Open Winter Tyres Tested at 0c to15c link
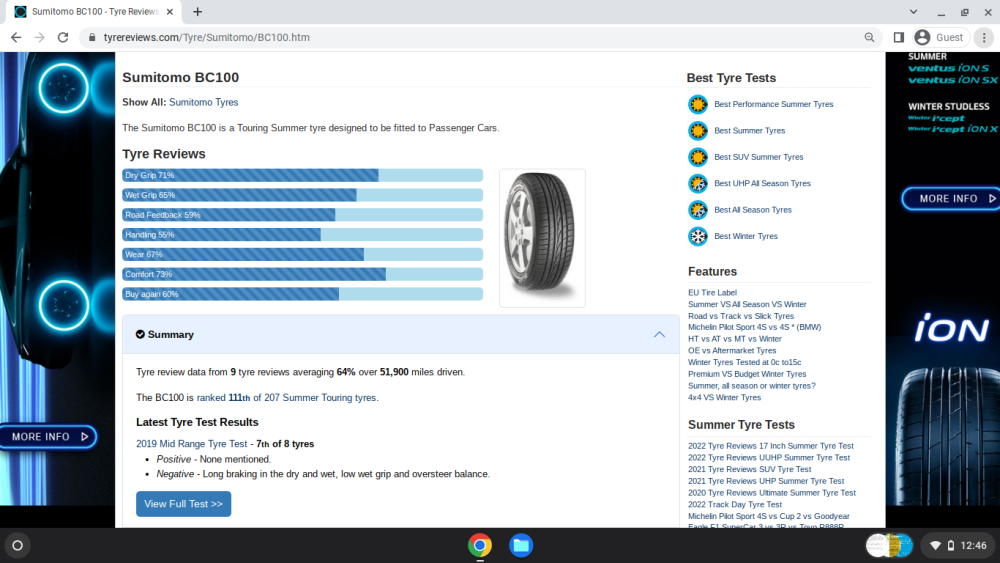 [744, 362]
